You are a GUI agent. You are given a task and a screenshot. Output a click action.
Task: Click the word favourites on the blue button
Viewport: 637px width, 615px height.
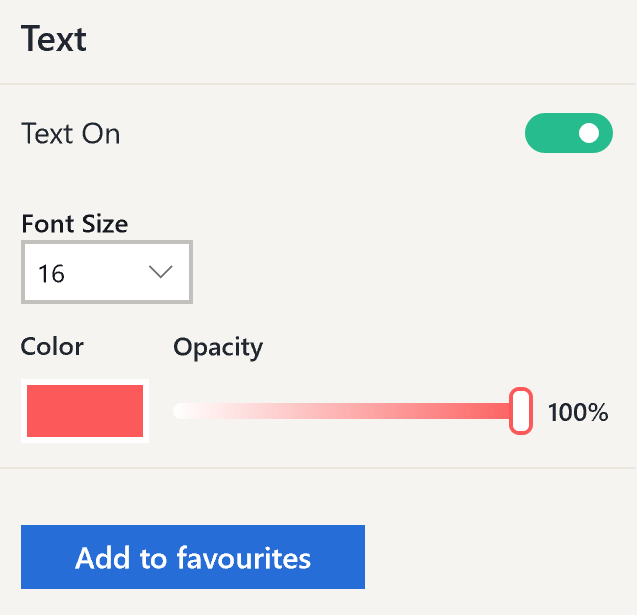coord(244,557)
